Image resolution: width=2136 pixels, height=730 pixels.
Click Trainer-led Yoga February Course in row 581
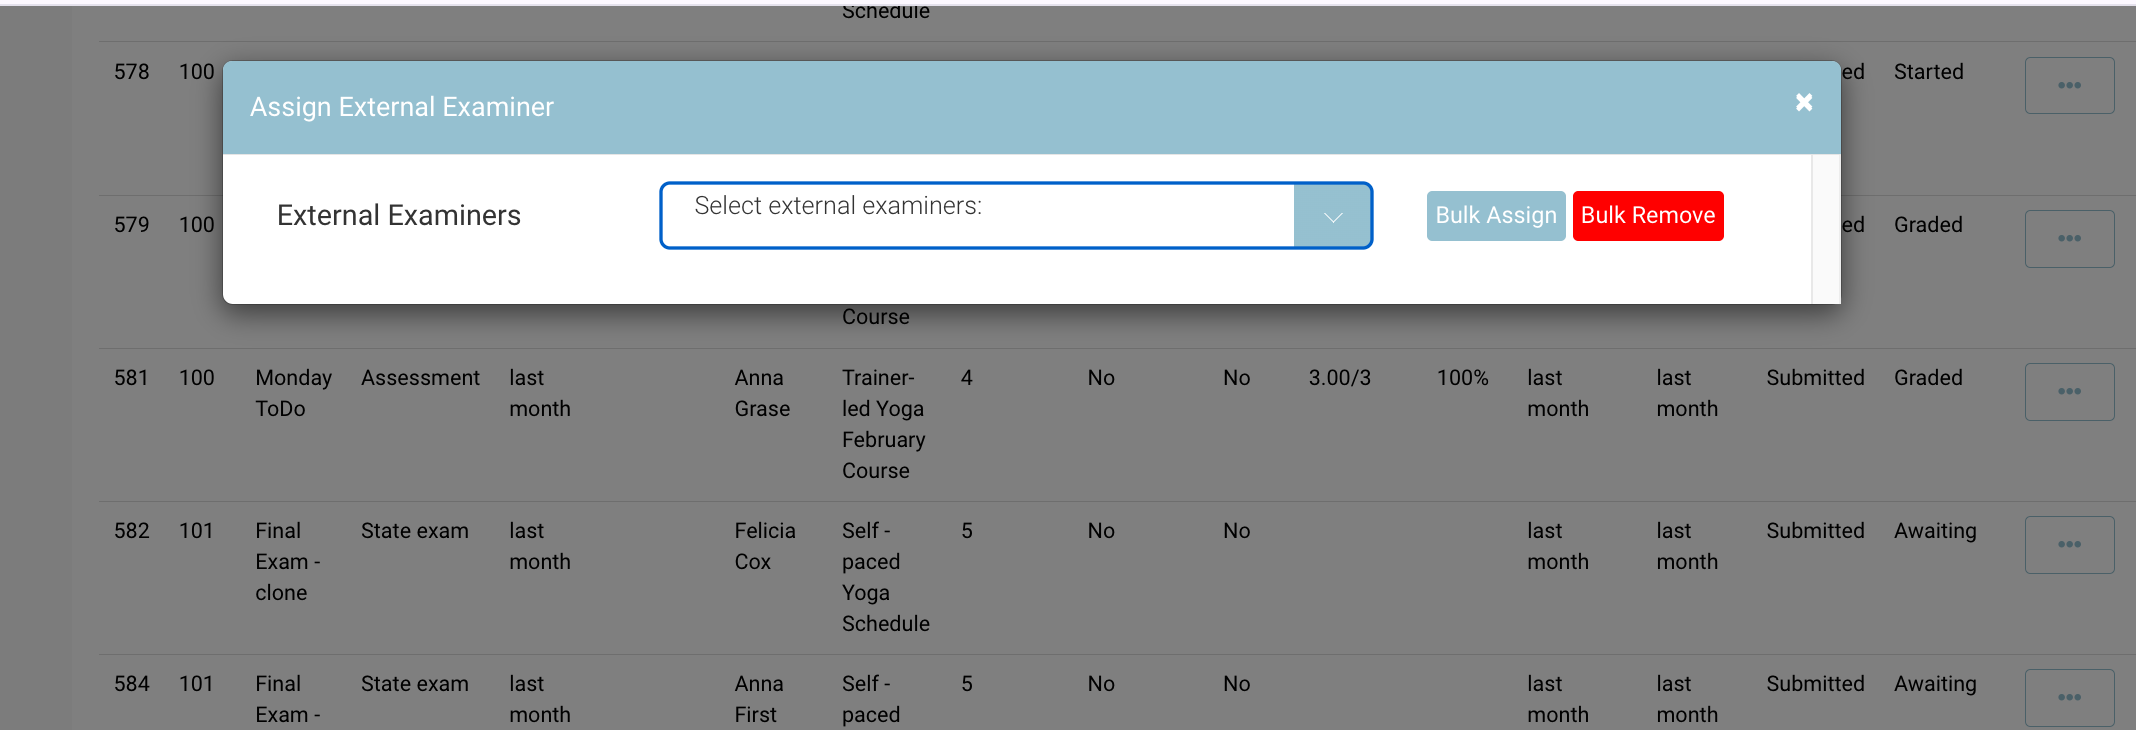(883, 424)
